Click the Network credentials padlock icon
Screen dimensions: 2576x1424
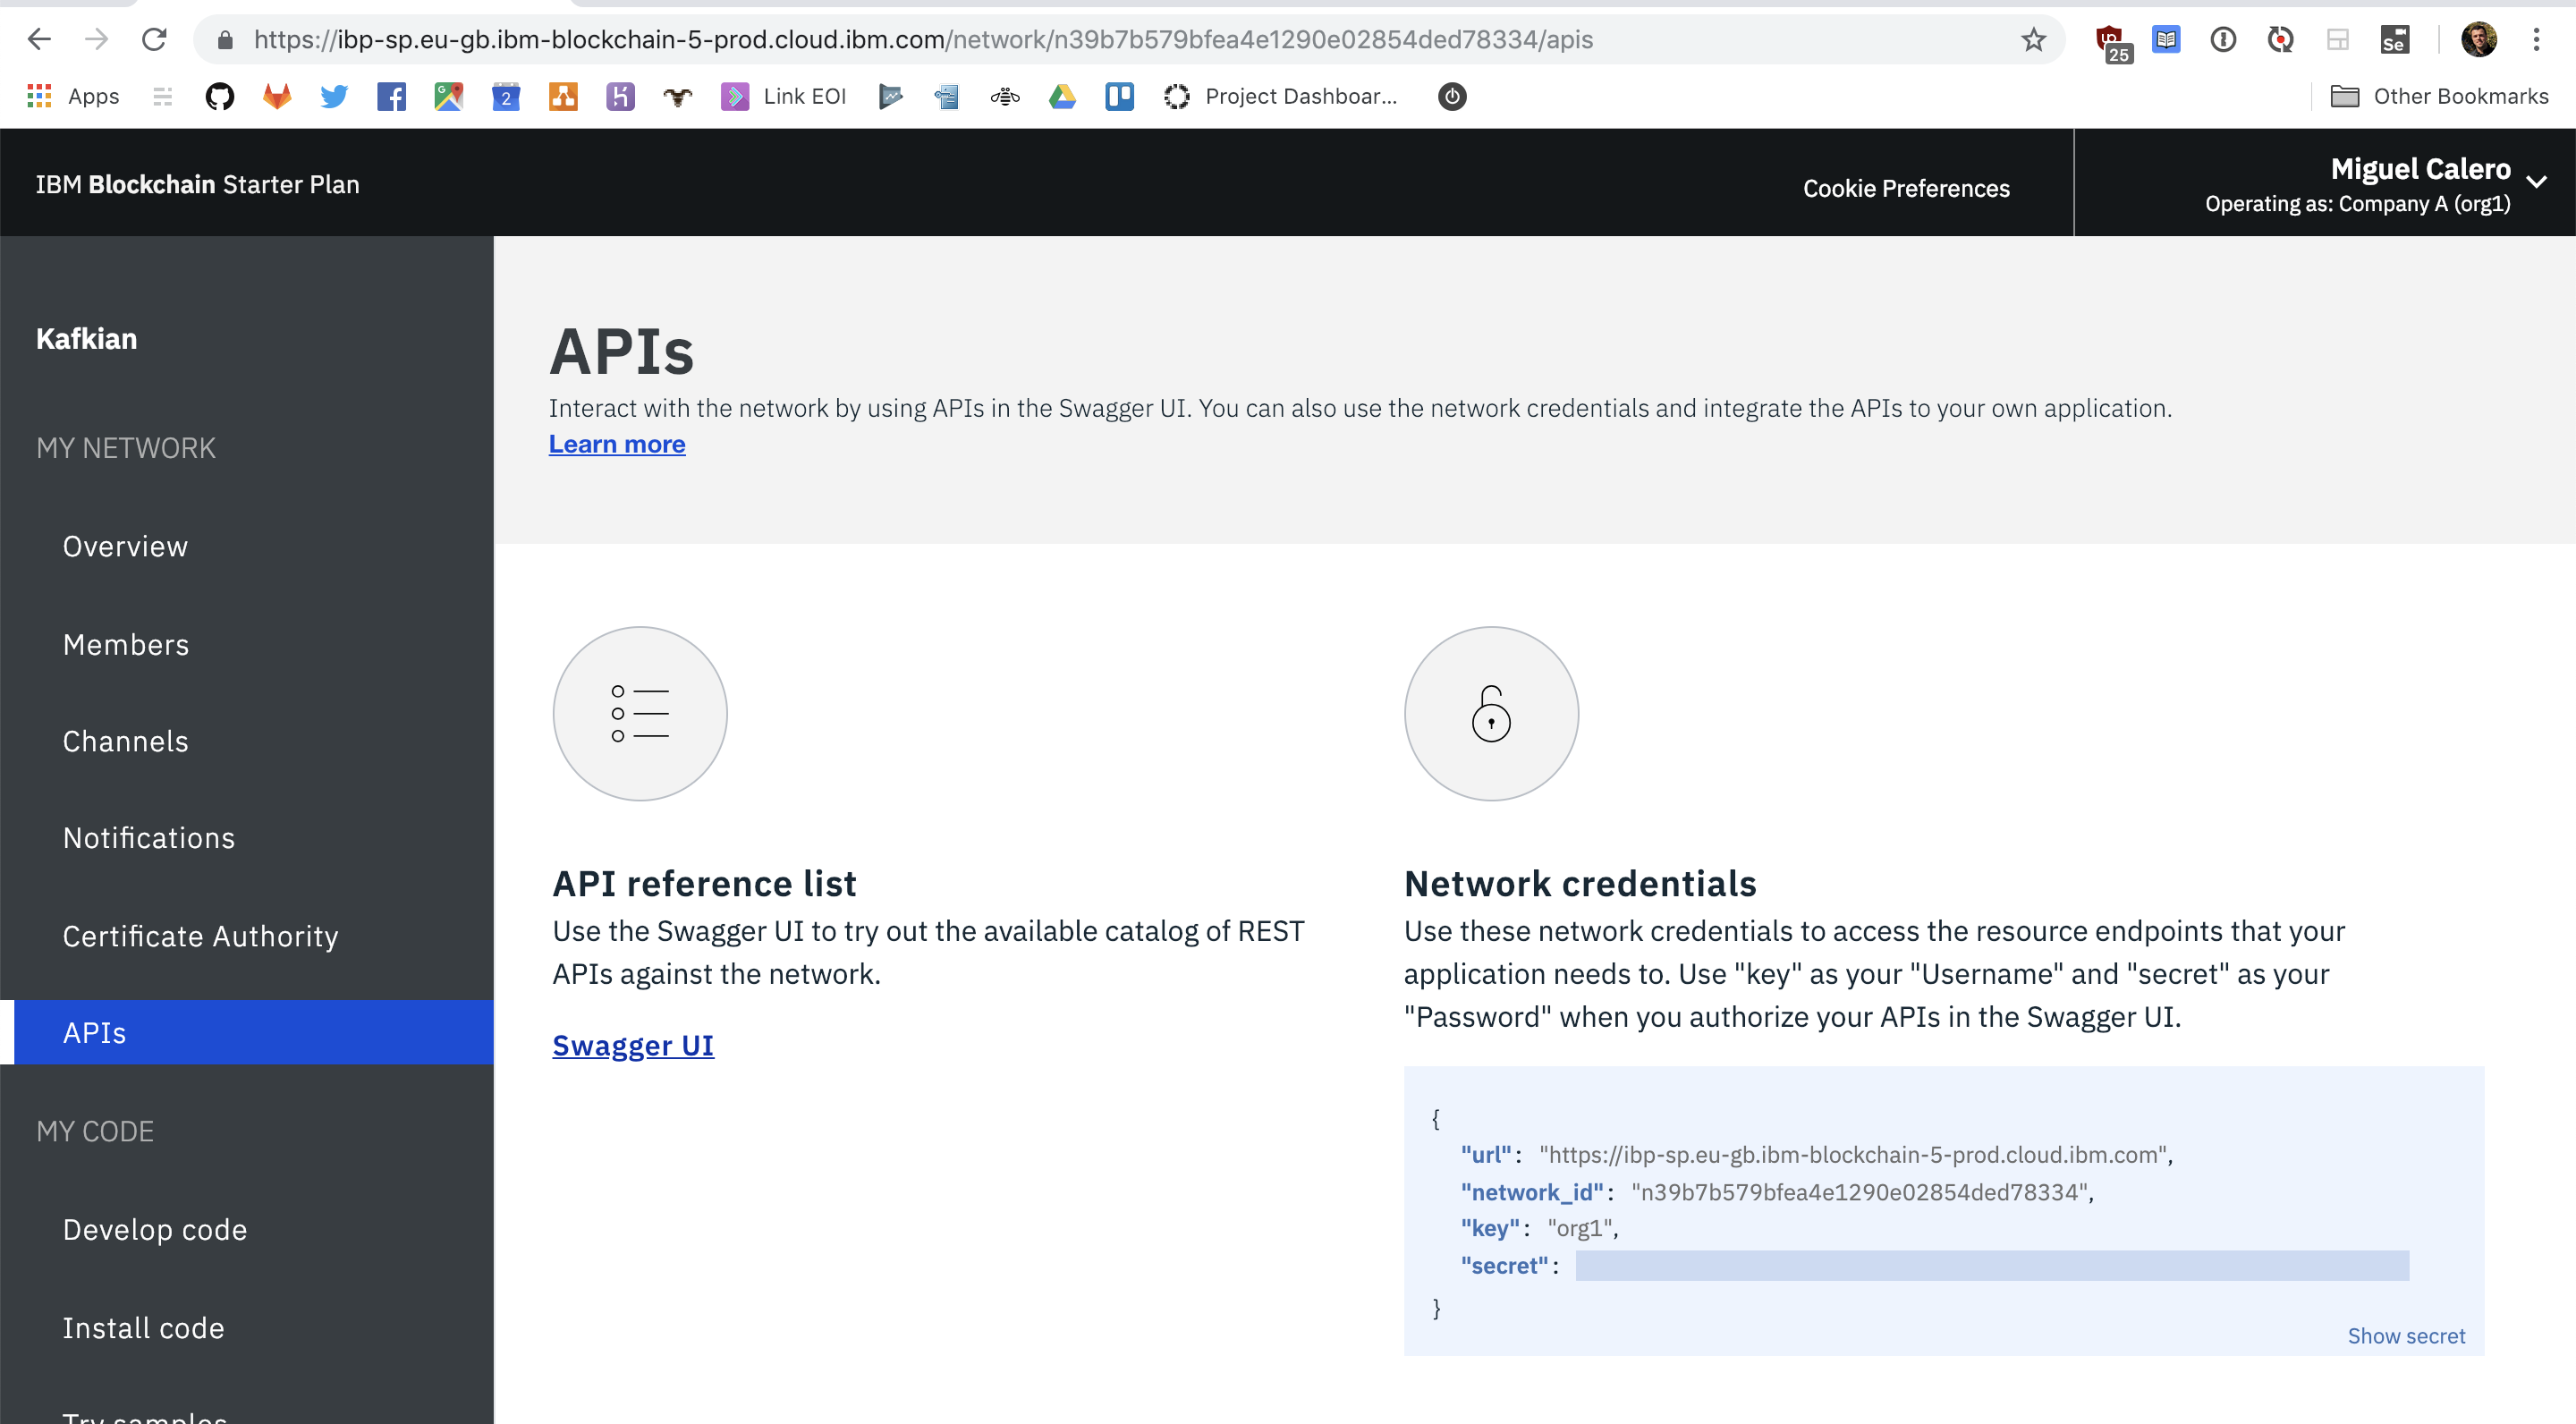pos(1491,713)
